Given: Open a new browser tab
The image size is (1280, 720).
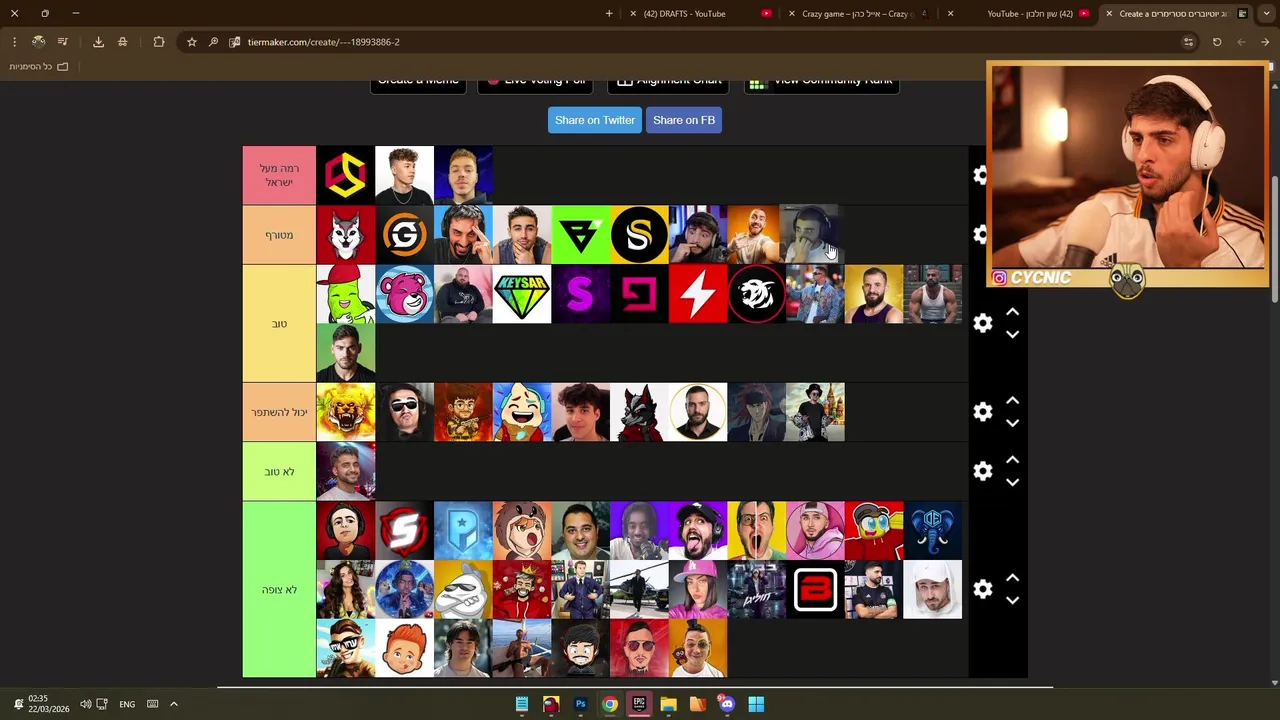Looking at the screenshot, I should (x=609, y=14).
